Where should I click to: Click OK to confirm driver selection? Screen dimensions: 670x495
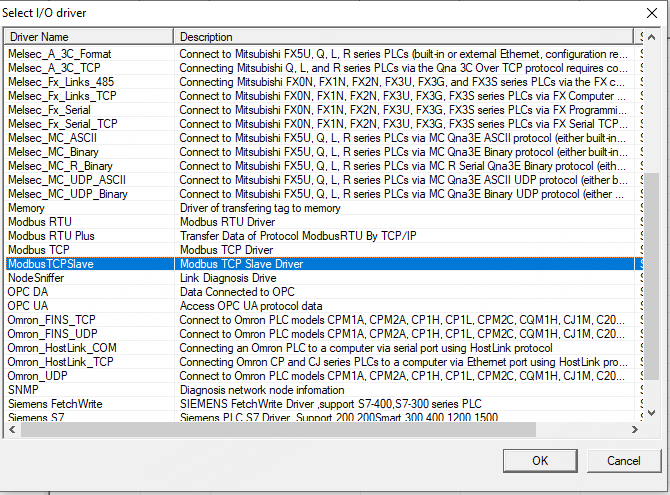[x=540, y=460]
